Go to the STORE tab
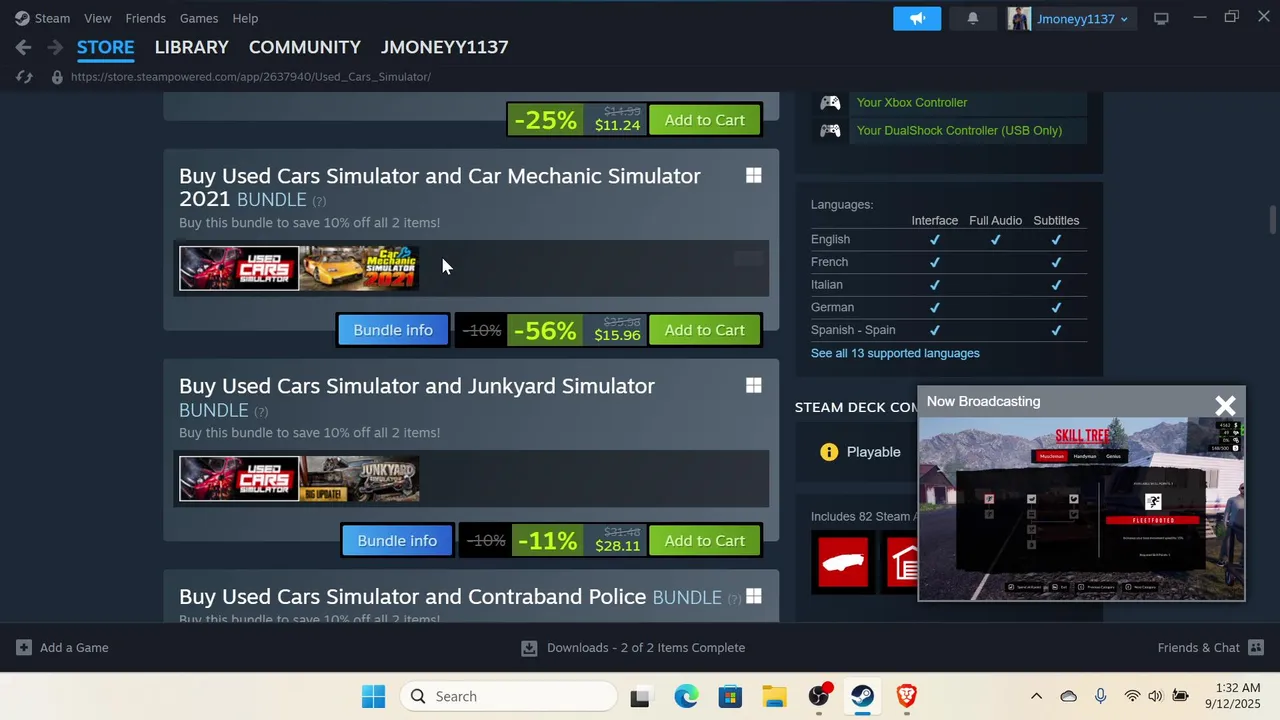The image size is (1280, 720). pos(105,47)
